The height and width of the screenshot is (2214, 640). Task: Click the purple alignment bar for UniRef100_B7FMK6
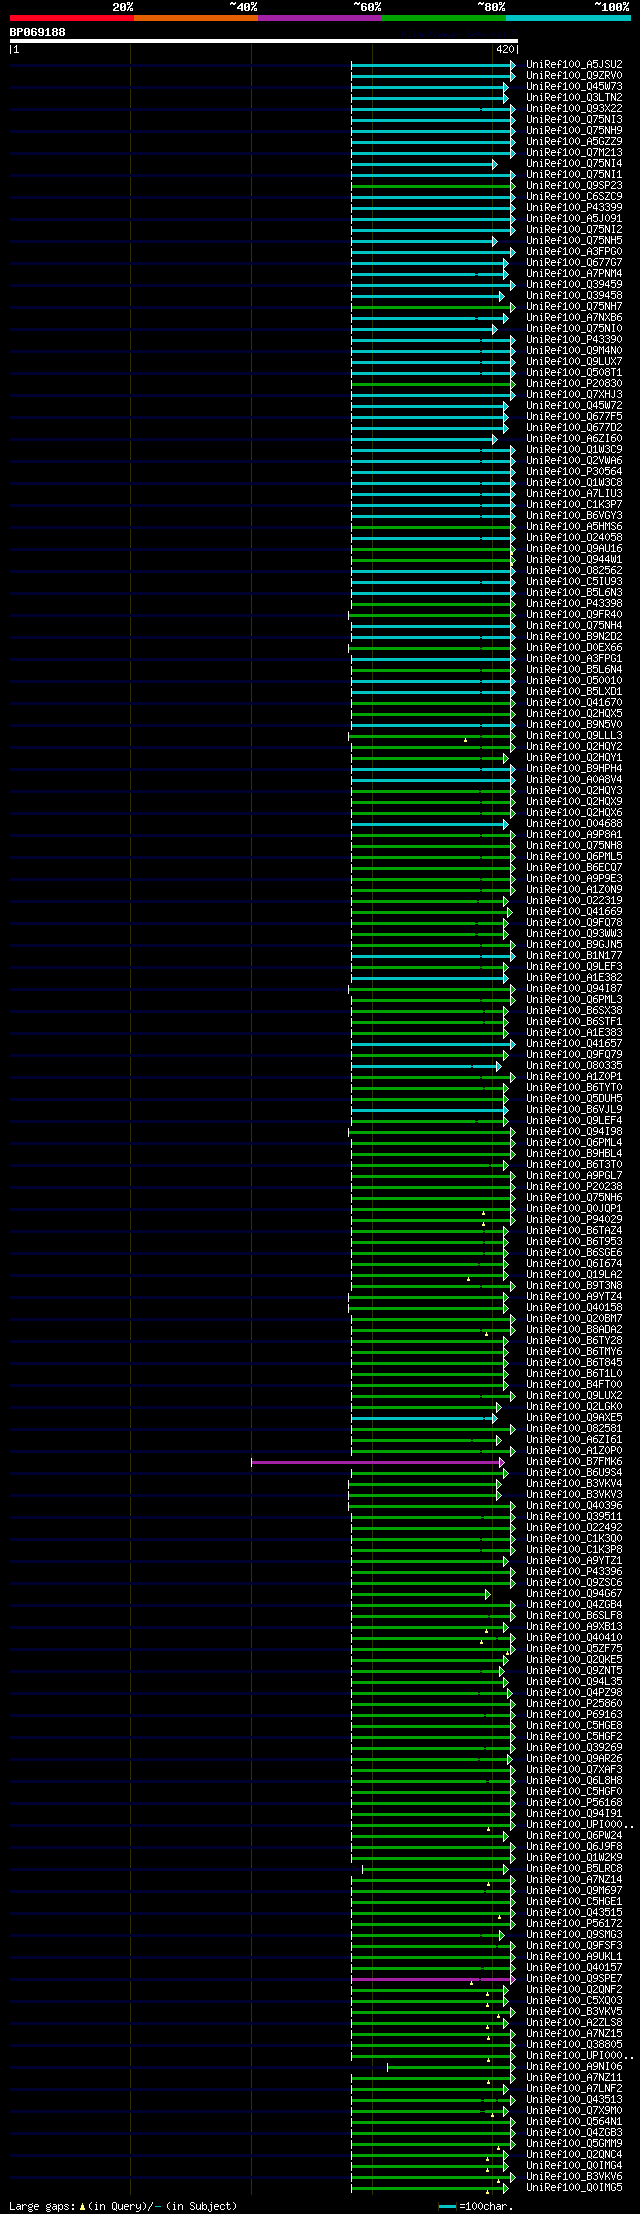(x=377, y=1462)
